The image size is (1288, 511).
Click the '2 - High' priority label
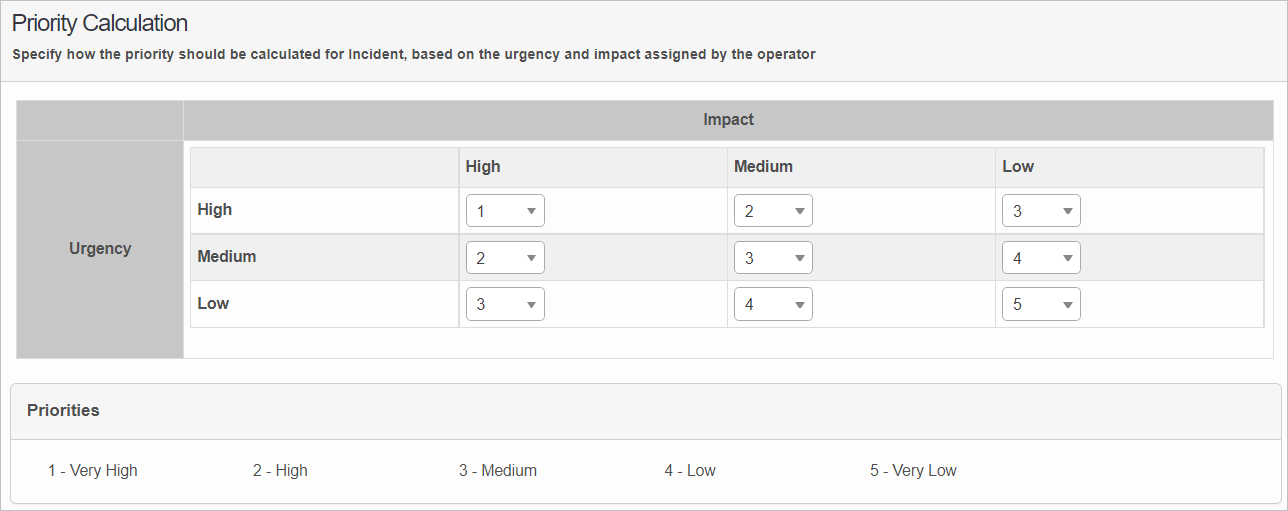(x=280, y=471)
